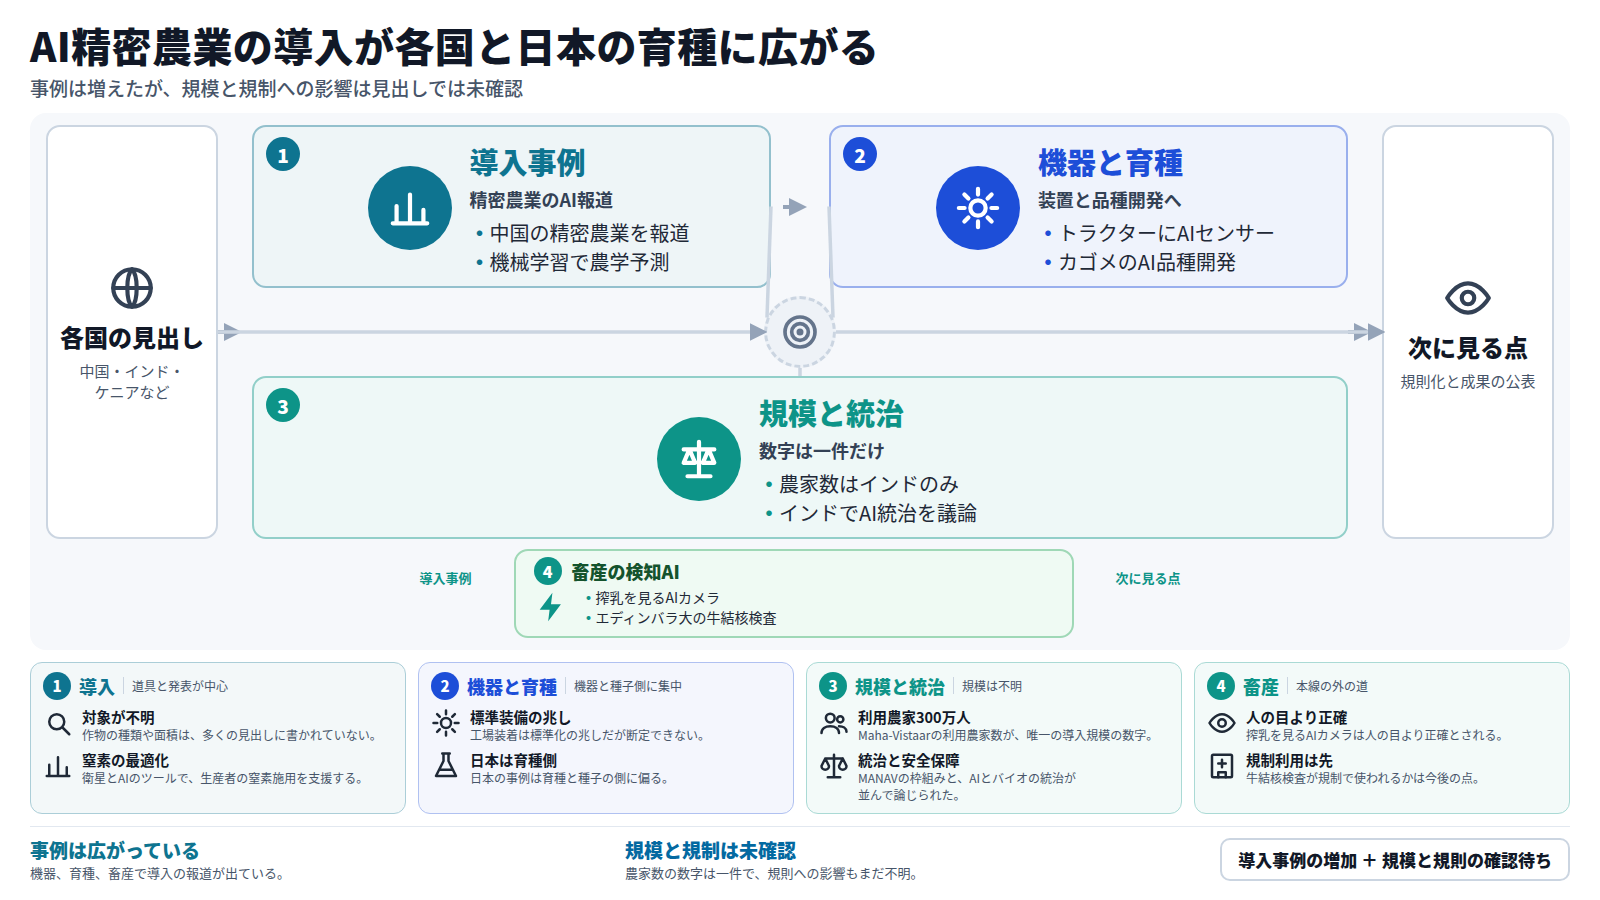
Task: Click the tag 機器と種子側に集中
Action: [x=628, y=687]
